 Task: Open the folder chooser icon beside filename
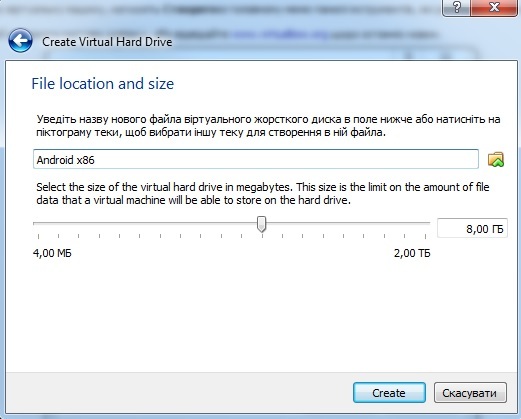coord(496,159)
